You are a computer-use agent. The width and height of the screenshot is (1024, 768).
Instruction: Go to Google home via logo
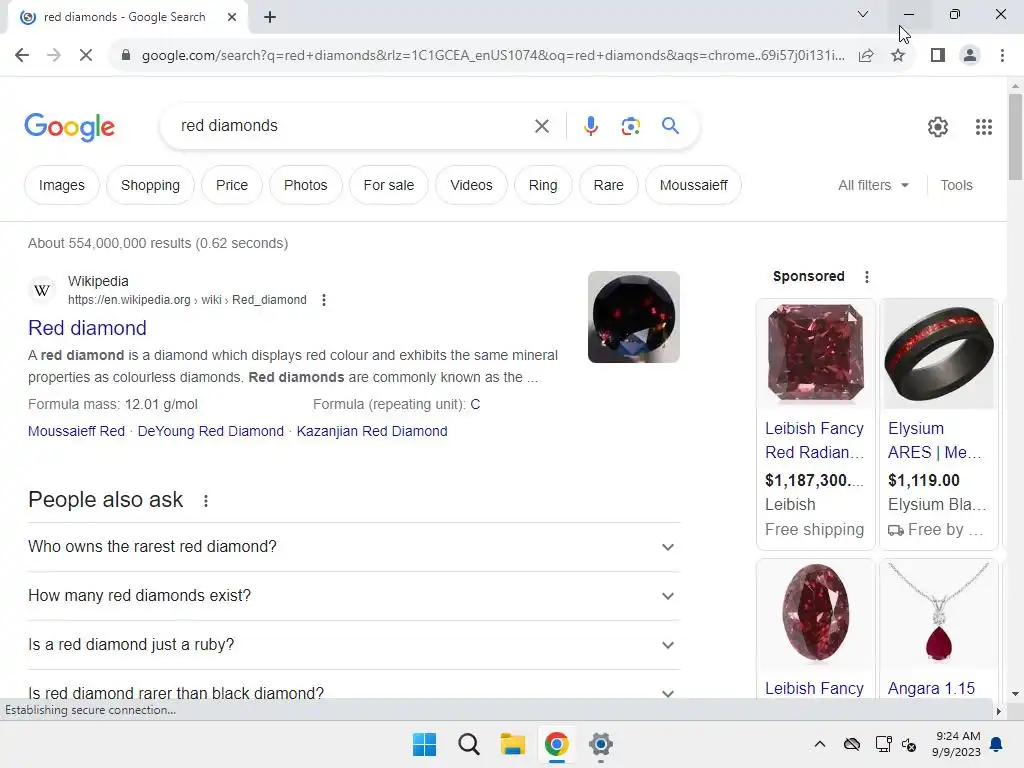point(69,127)
